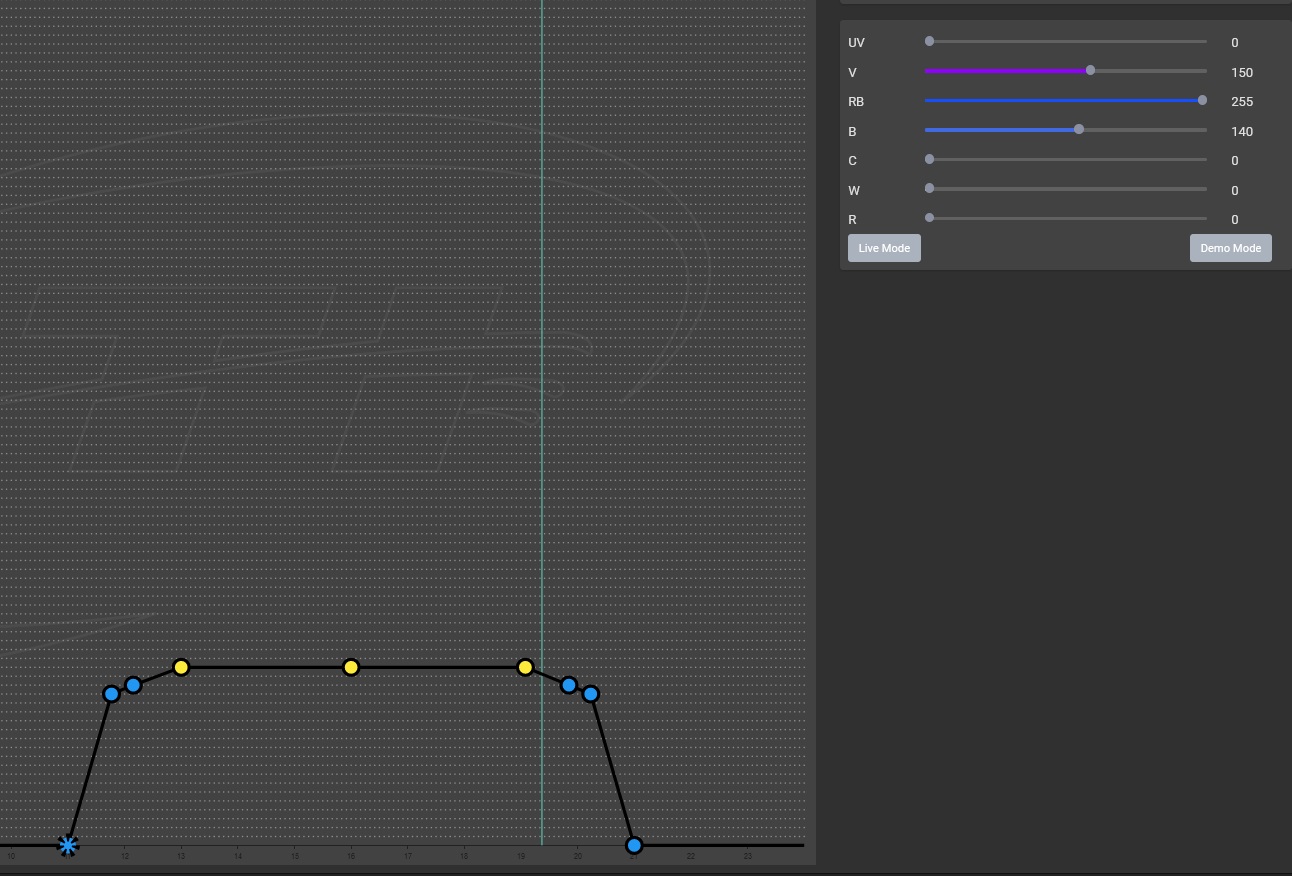Screen dimensions: 1292x876
Task: Select the blue star point at hour 11
Action: (x=67, y=845)
